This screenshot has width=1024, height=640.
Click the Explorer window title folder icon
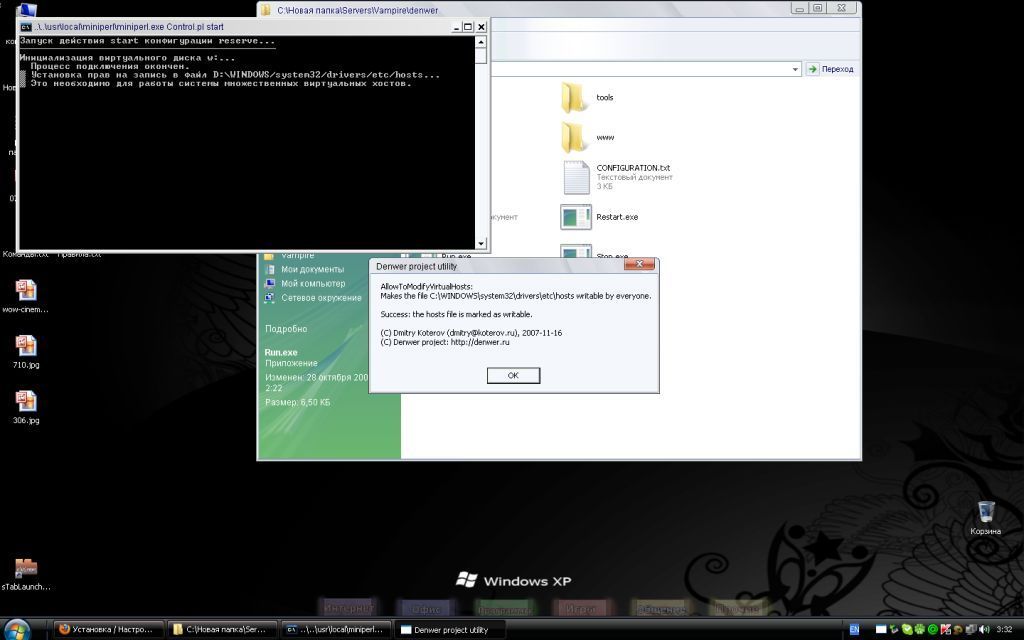pyautogui.click(x=266, y=10)
